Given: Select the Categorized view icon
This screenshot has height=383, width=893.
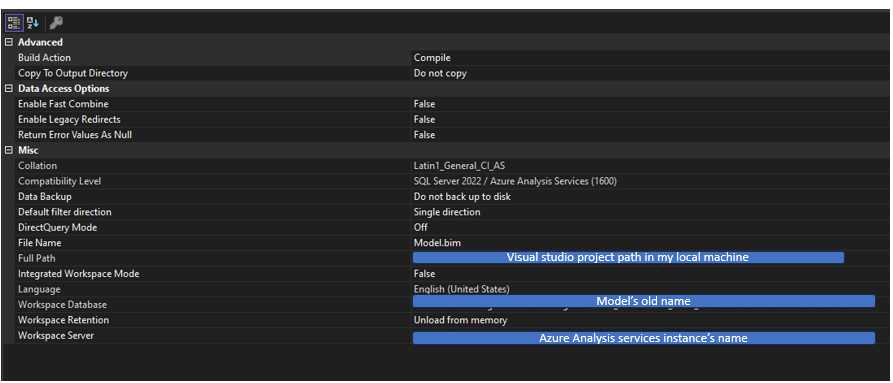Looking at the screenshot, I should coord(14,23).
